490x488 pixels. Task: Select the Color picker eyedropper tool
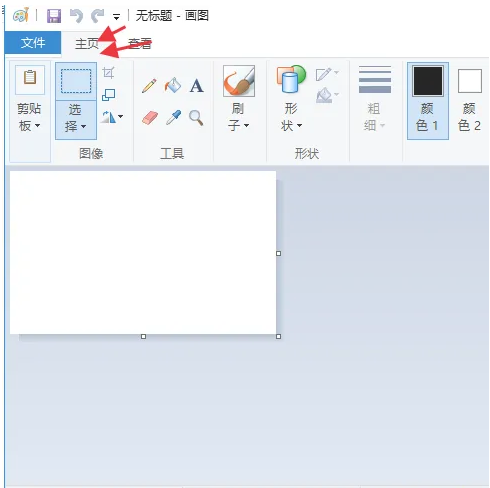[173, 117]
